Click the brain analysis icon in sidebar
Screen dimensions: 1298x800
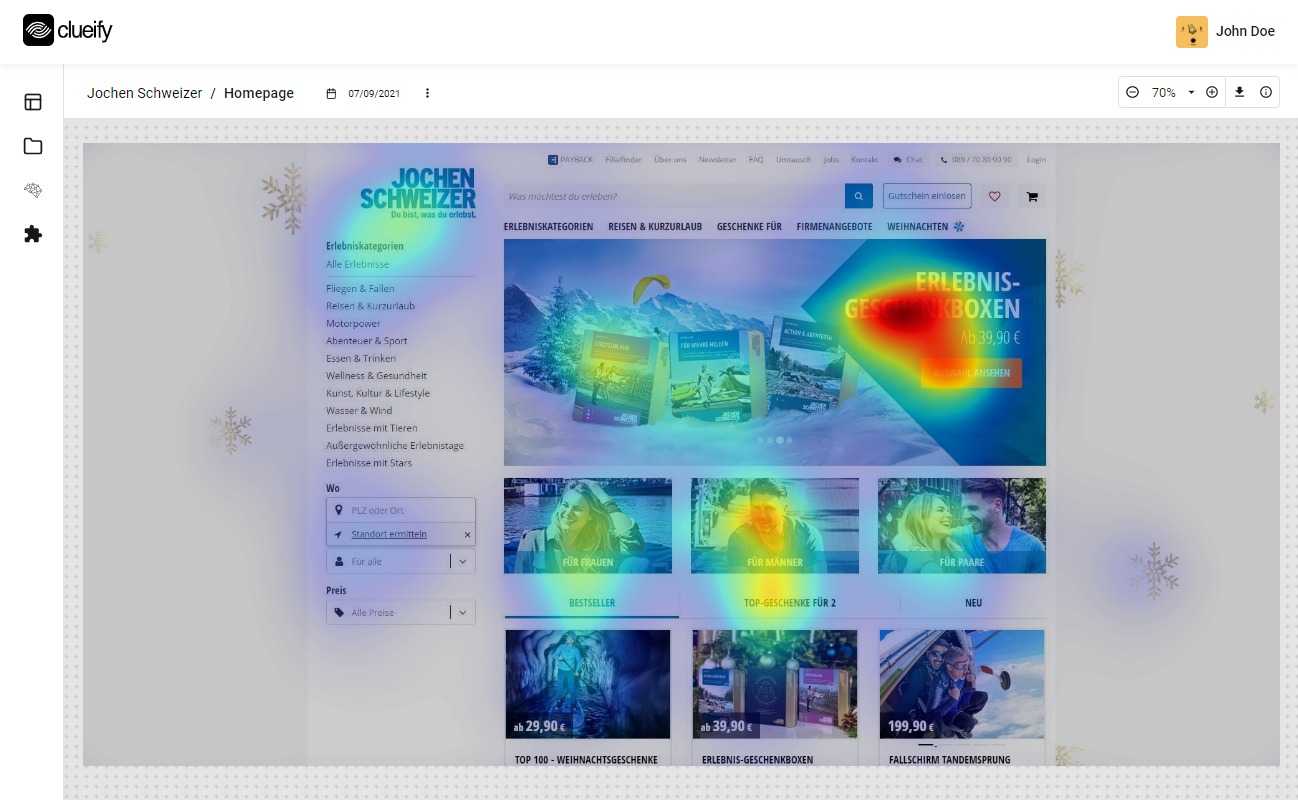[33, 190]
